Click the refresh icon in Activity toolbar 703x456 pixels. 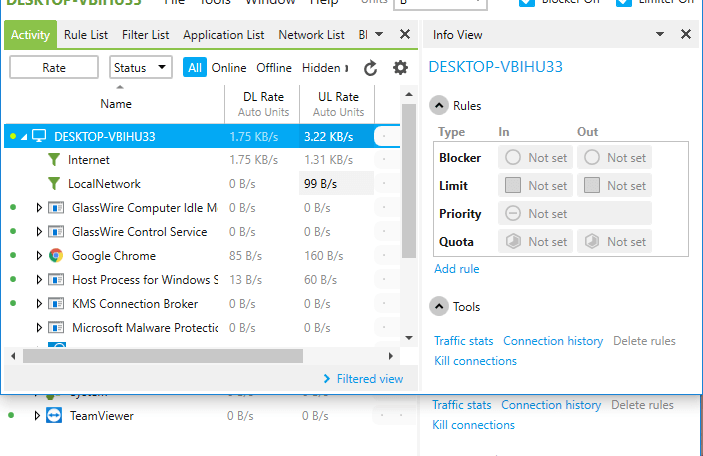coord(370,68)
